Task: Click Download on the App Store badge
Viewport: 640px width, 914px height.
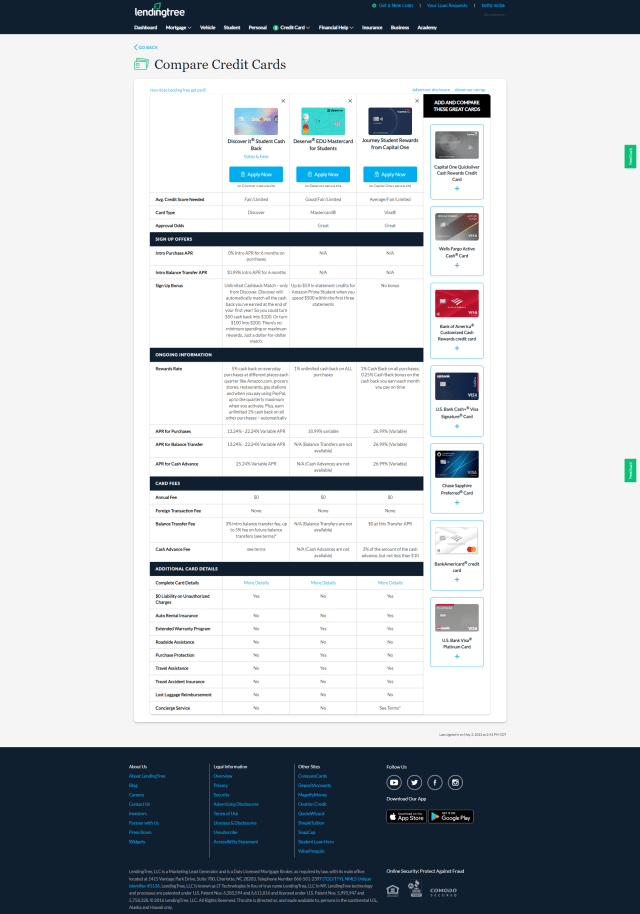Action: (406, 817)
